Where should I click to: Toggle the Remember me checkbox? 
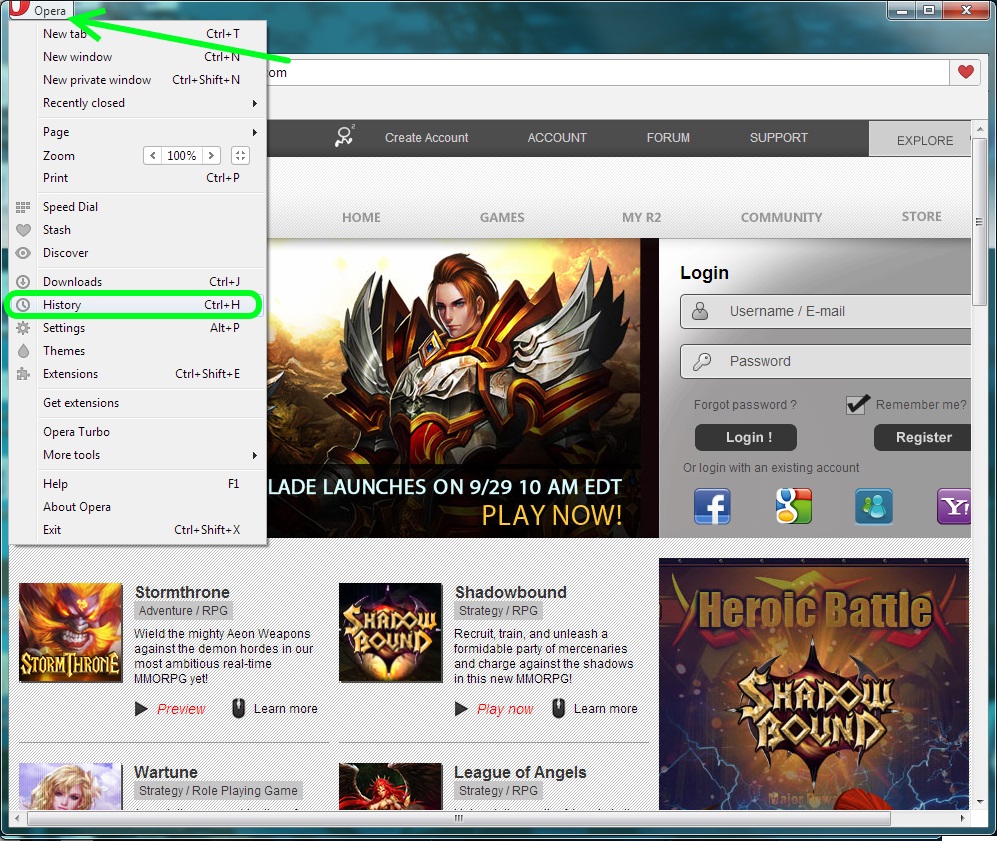click(857, 404)
